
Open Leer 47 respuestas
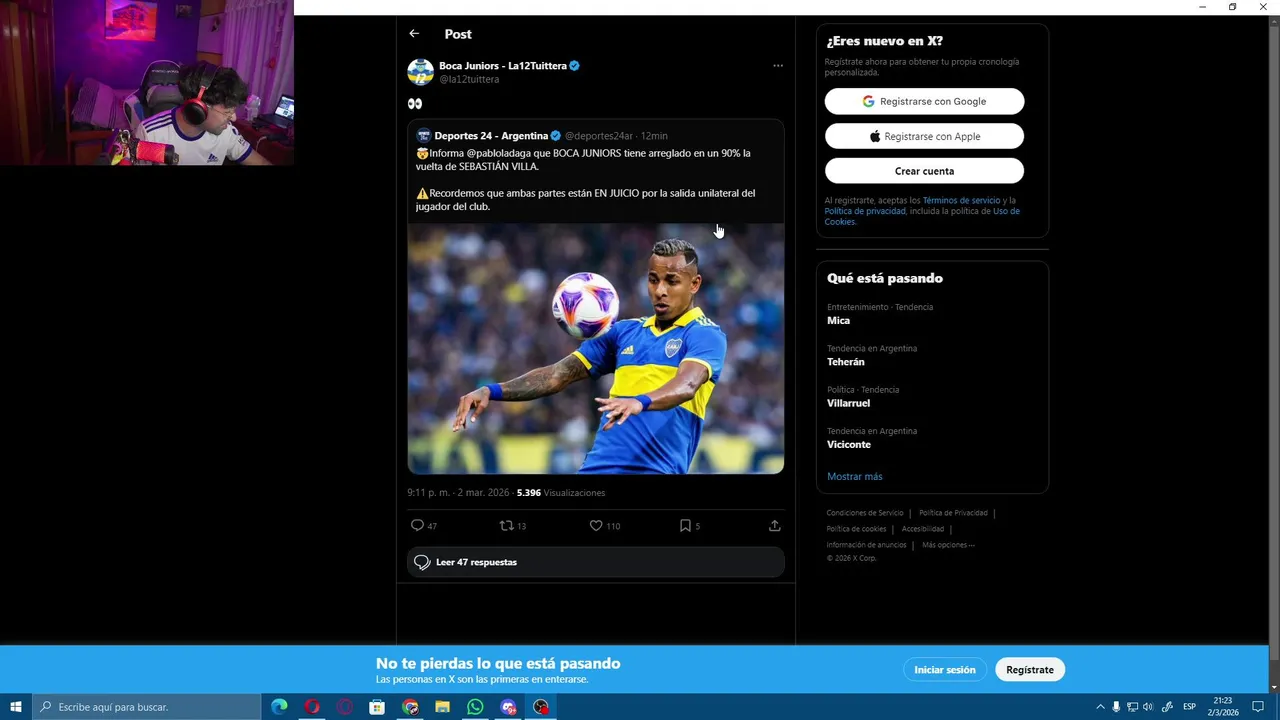pyautogui.click(x=596, y=562)
